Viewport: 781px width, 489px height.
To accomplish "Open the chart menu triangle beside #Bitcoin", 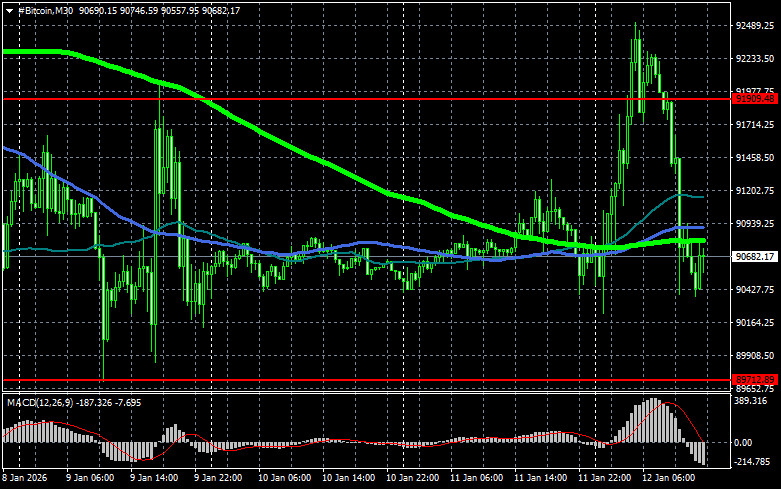I will click(x=9, y=11).
